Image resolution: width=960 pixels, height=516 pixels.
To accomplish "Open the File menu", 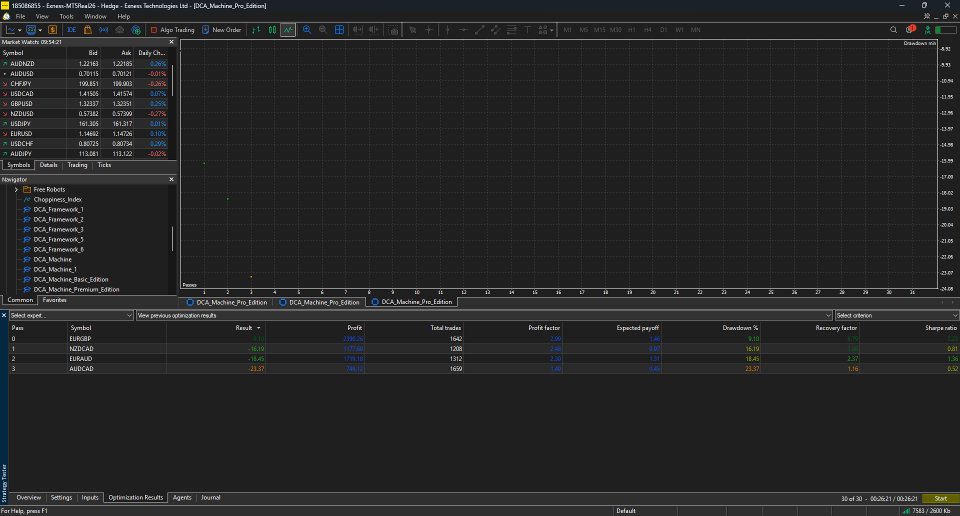I will (x=20, y=17).
